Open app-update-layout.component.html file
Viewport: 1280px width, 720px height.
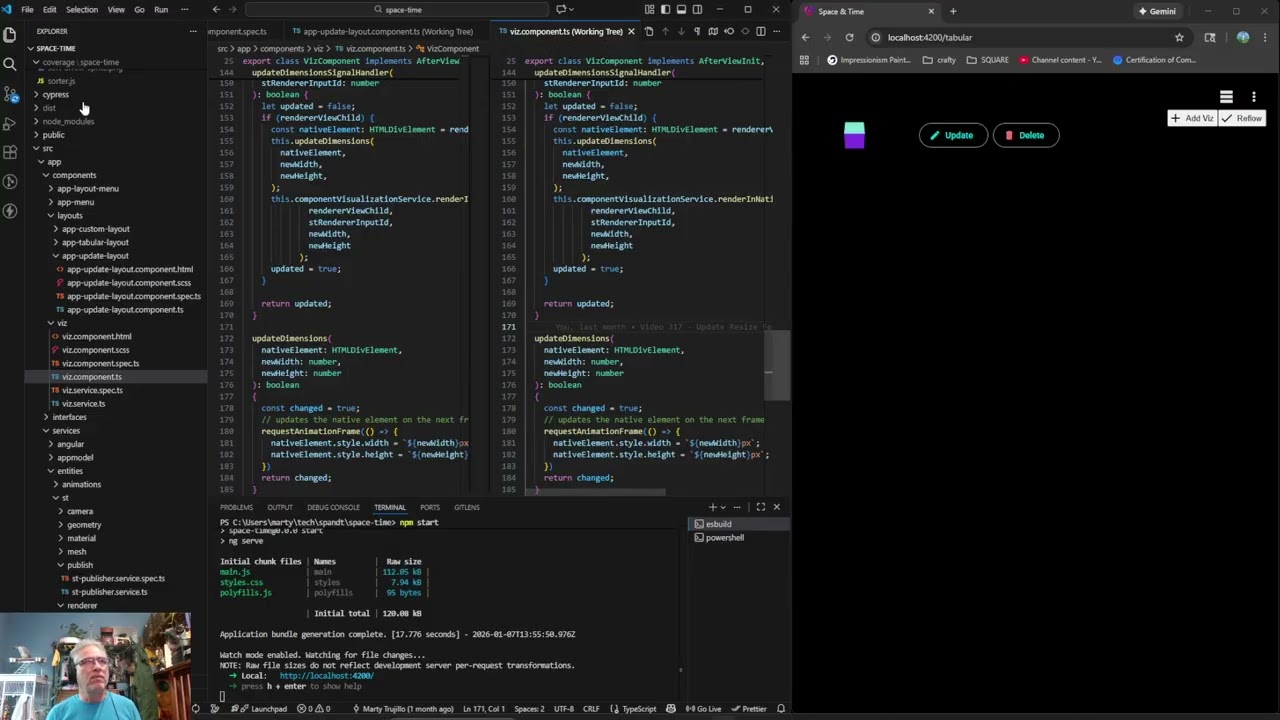pyautogui.click(x=130, y=269)
